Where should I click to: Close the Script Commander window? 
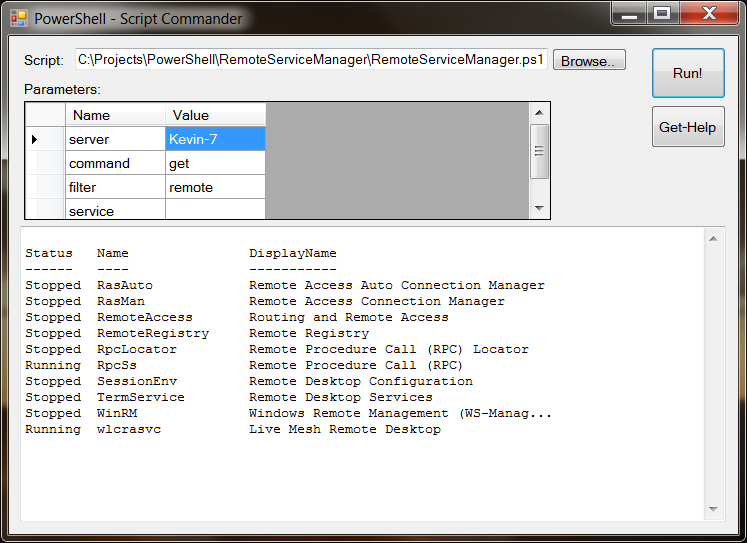(x=709, y=13)
